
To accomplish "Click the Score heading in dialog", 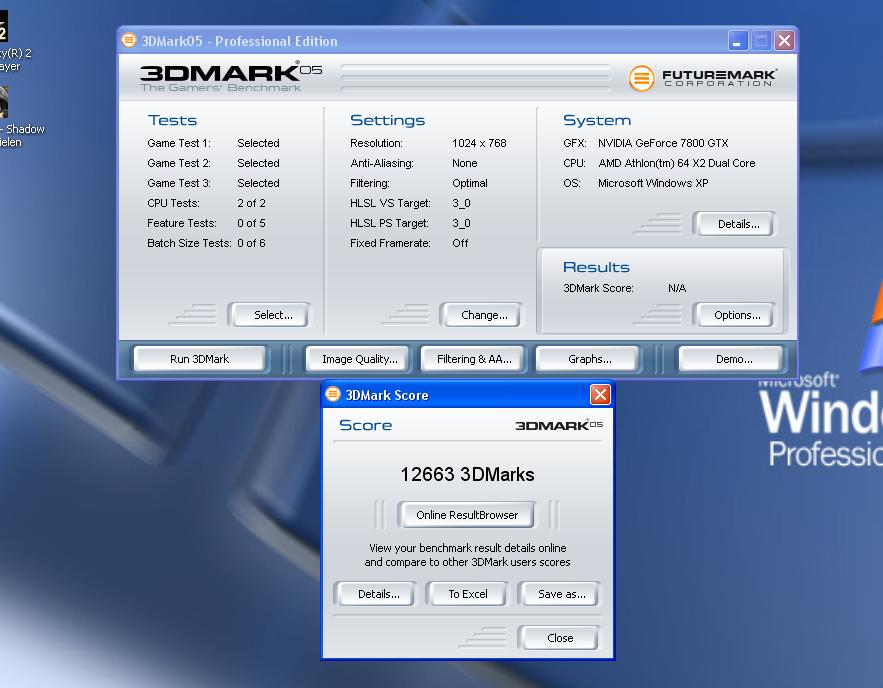I will tap(365, 425).
